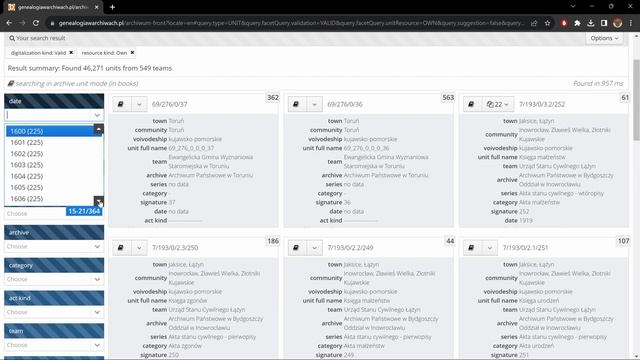The height and width of the screenshot is (360, 640).
Task: Click the team filter header
Action: pos(54,331)
